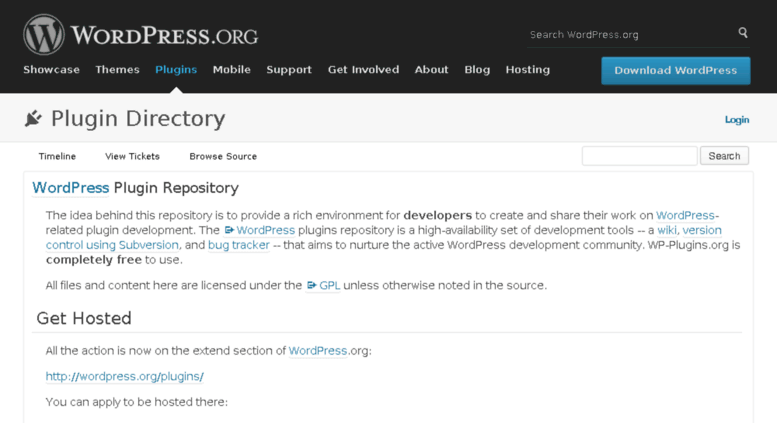This screenshot has height=423, width=777.
Task: Click 'You can apply to be hosted there:' text
Action: (x=137, y=402)
